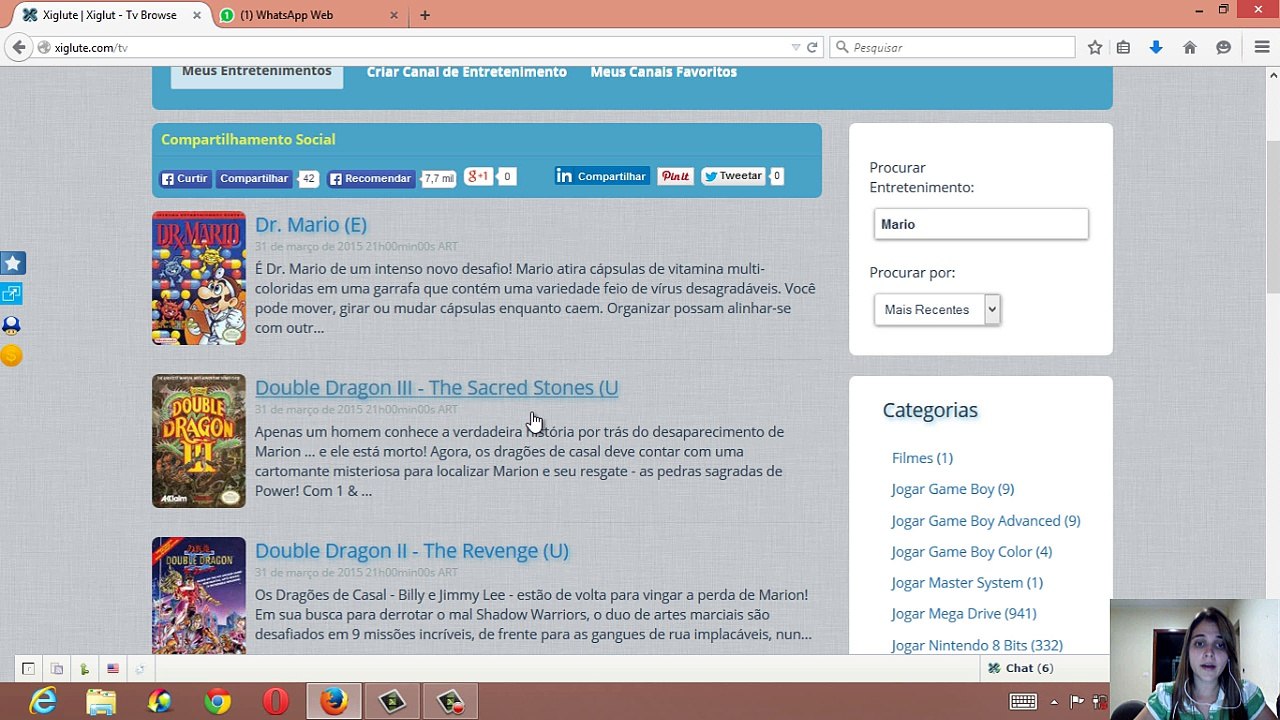Switch to Firefox in the taskbar
The width and height of the screenshot is (1280, 720).
coord(334,702)
